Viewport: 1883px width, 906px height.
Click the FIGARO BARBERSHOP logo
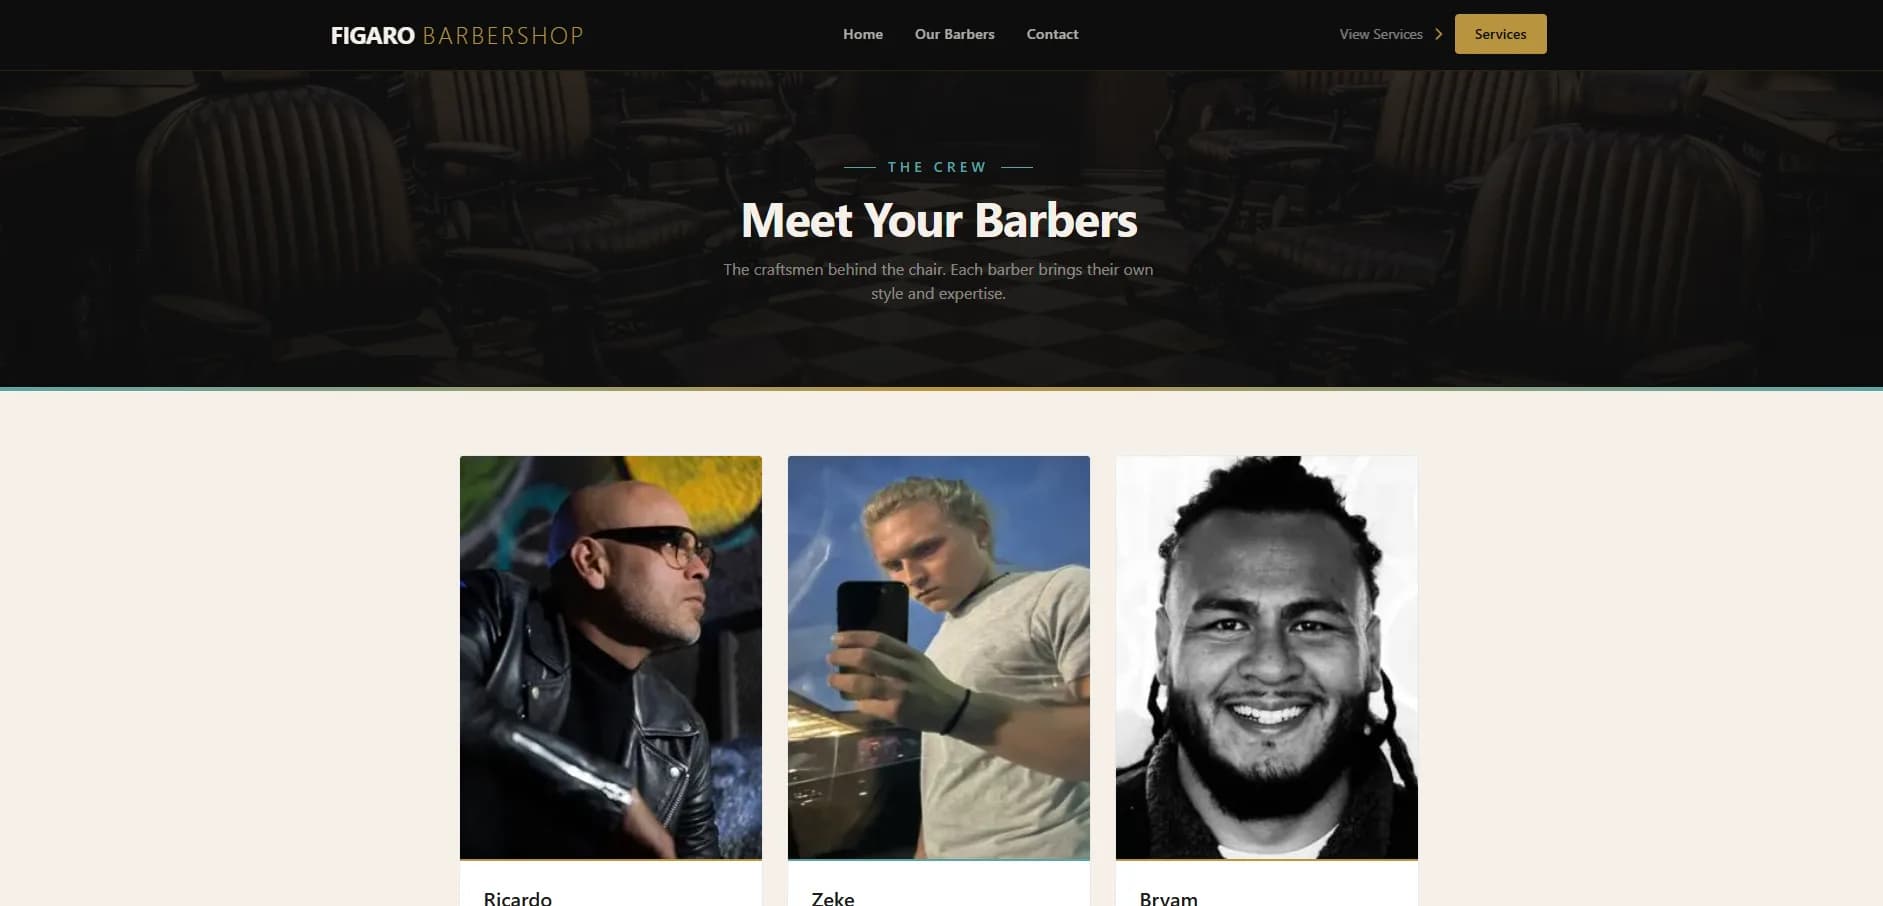point(457,35)
